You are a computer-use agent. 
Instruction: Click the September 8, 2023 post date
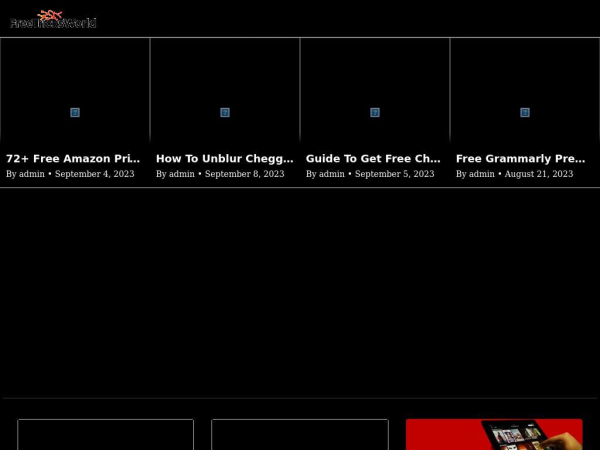[x=244, y=174]
